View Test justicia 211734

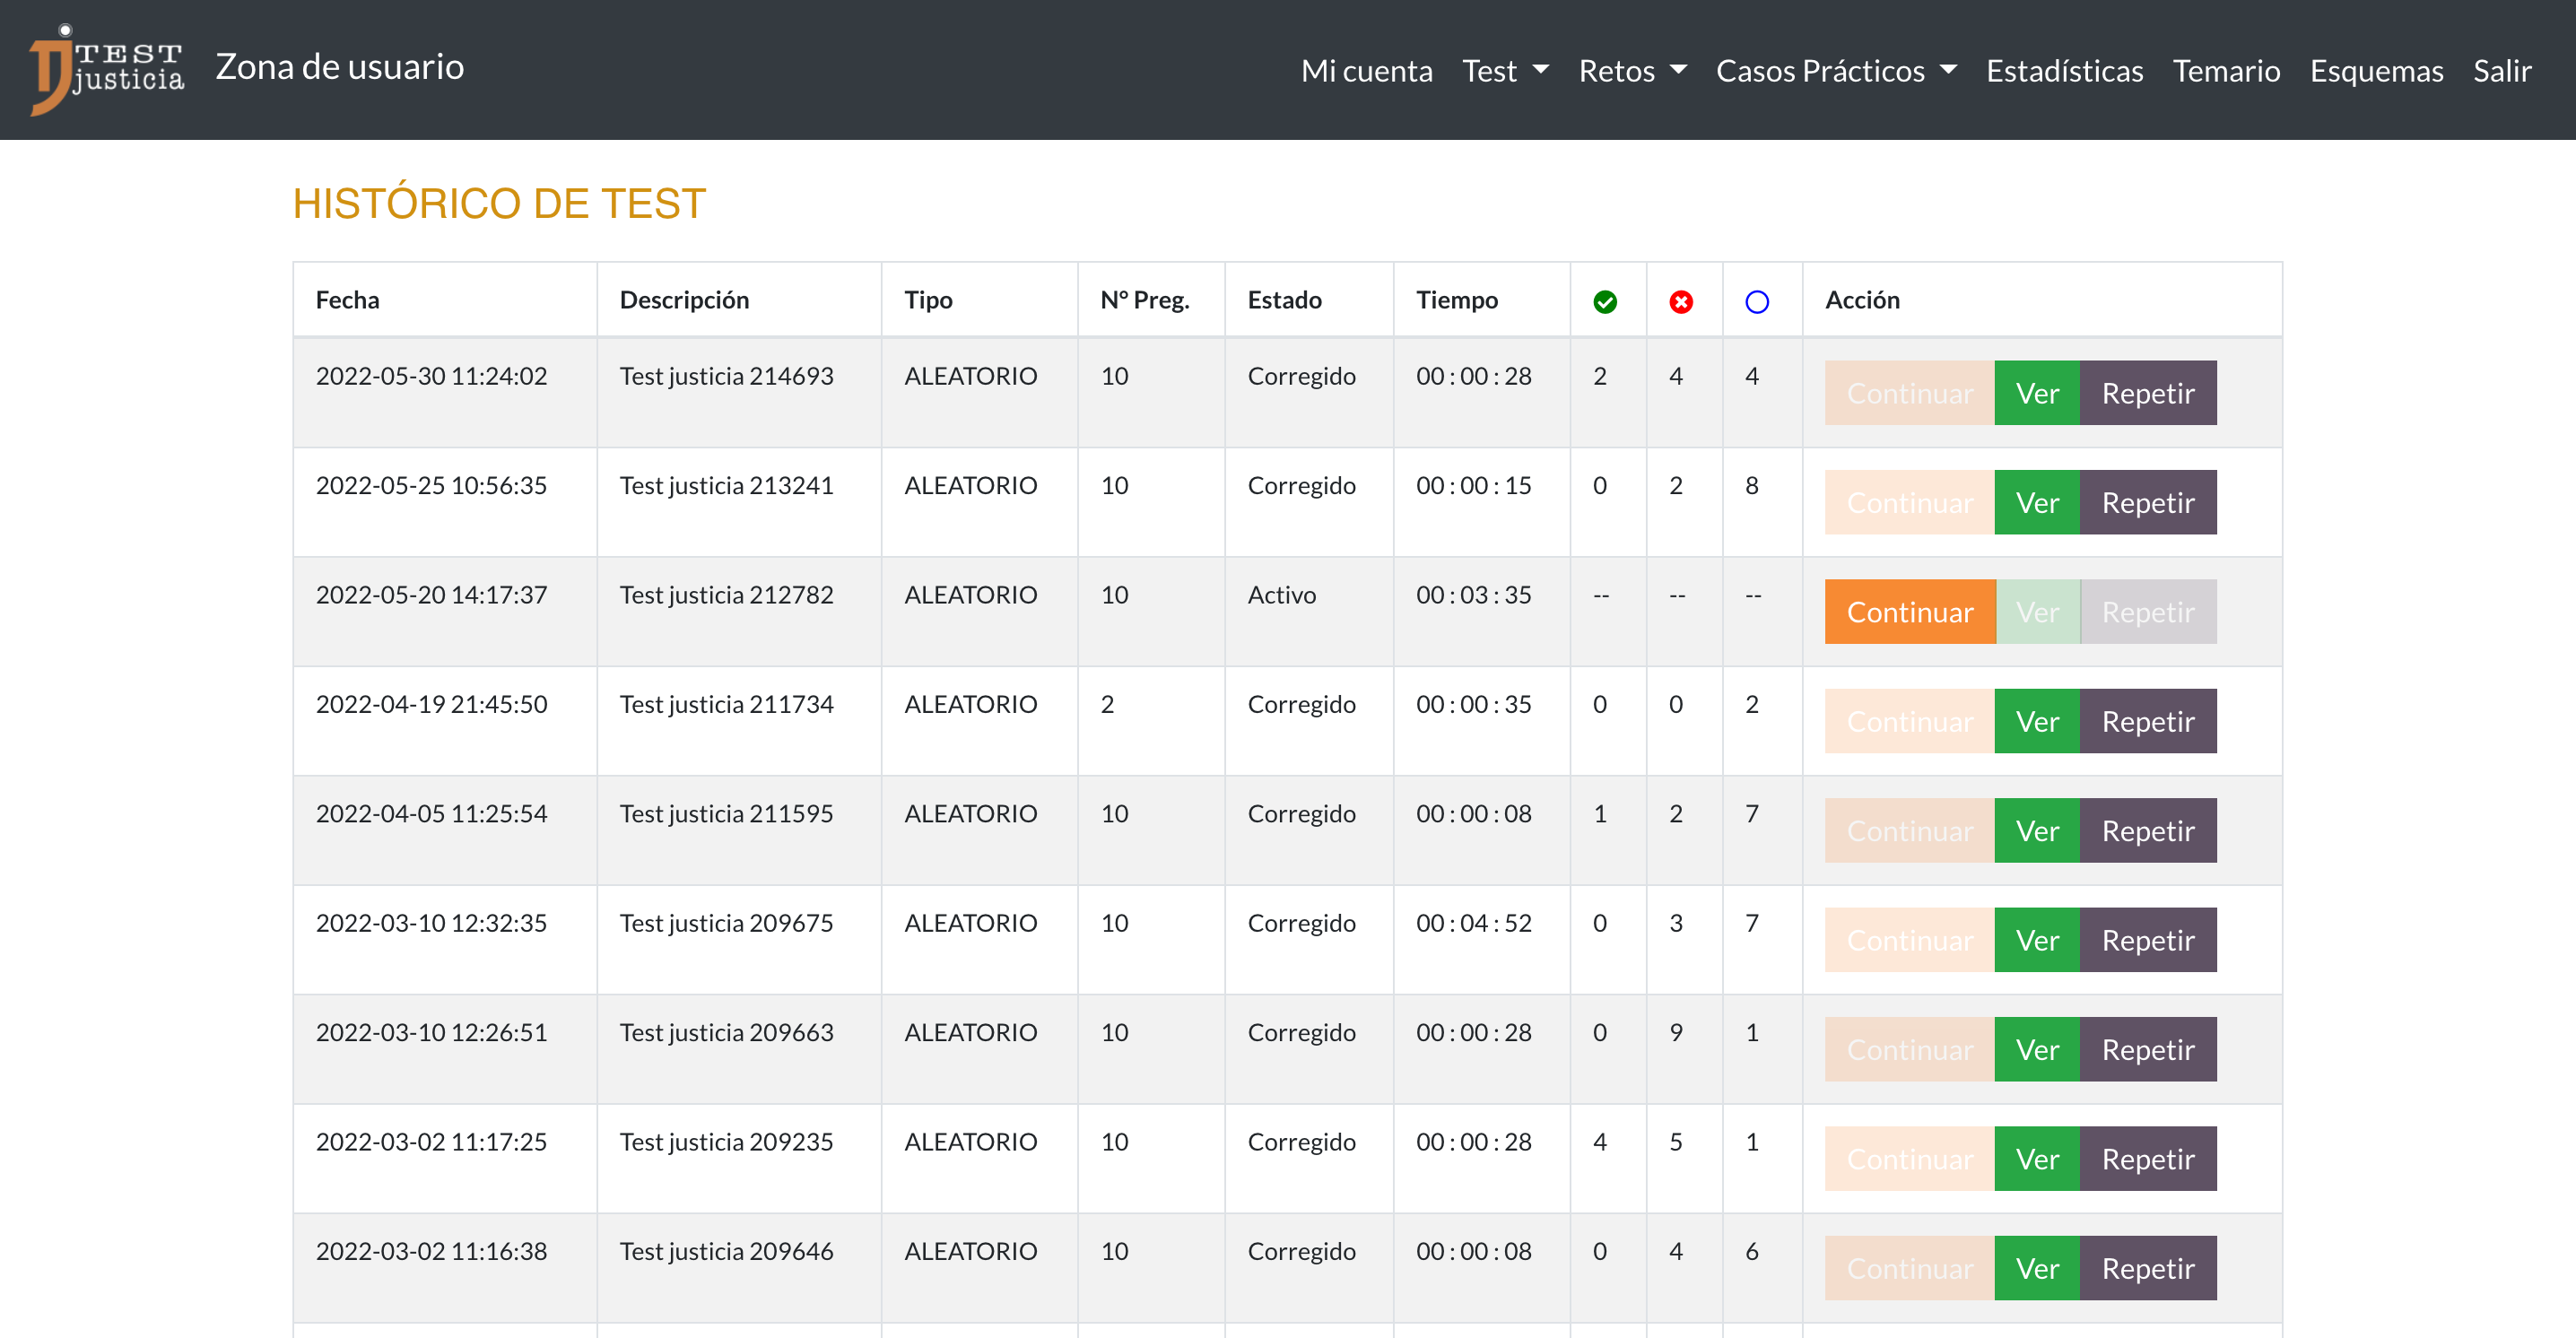pos(2037,721)
